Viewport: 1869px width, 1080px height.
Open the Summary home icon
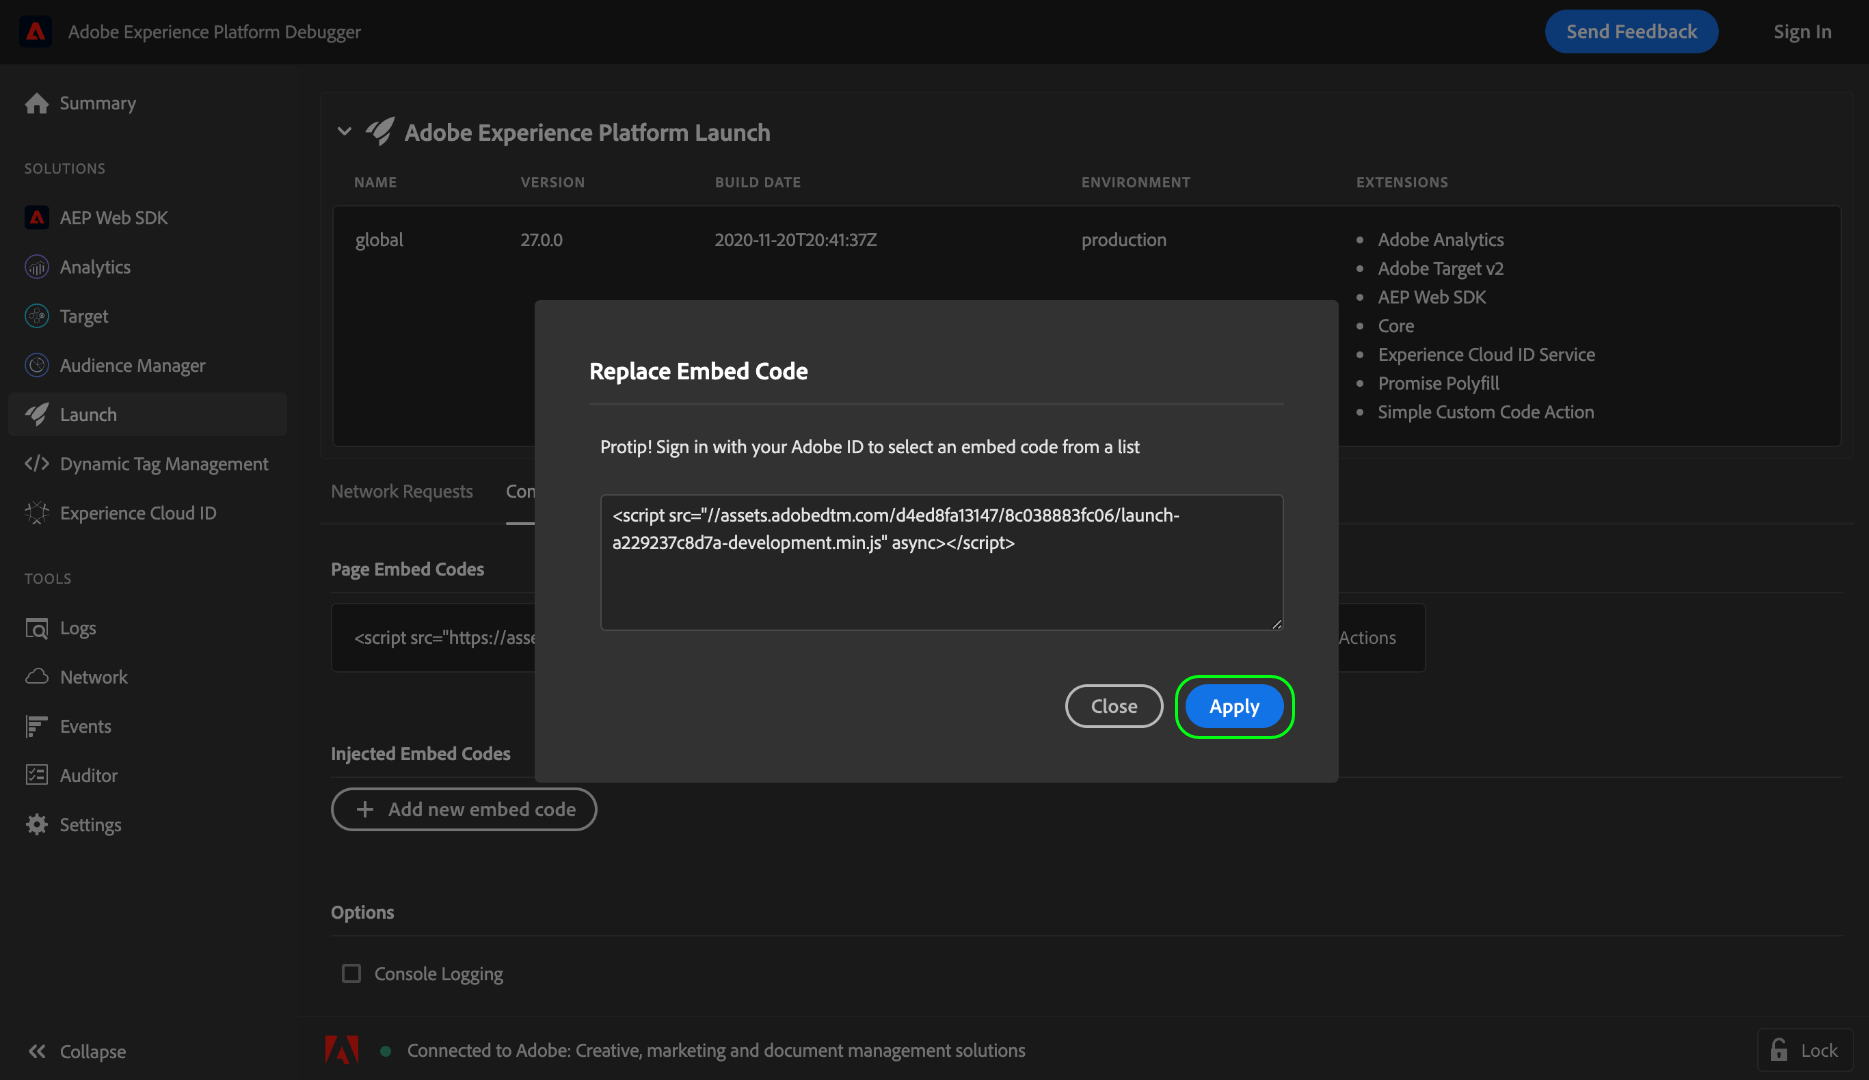pos(37,103)
